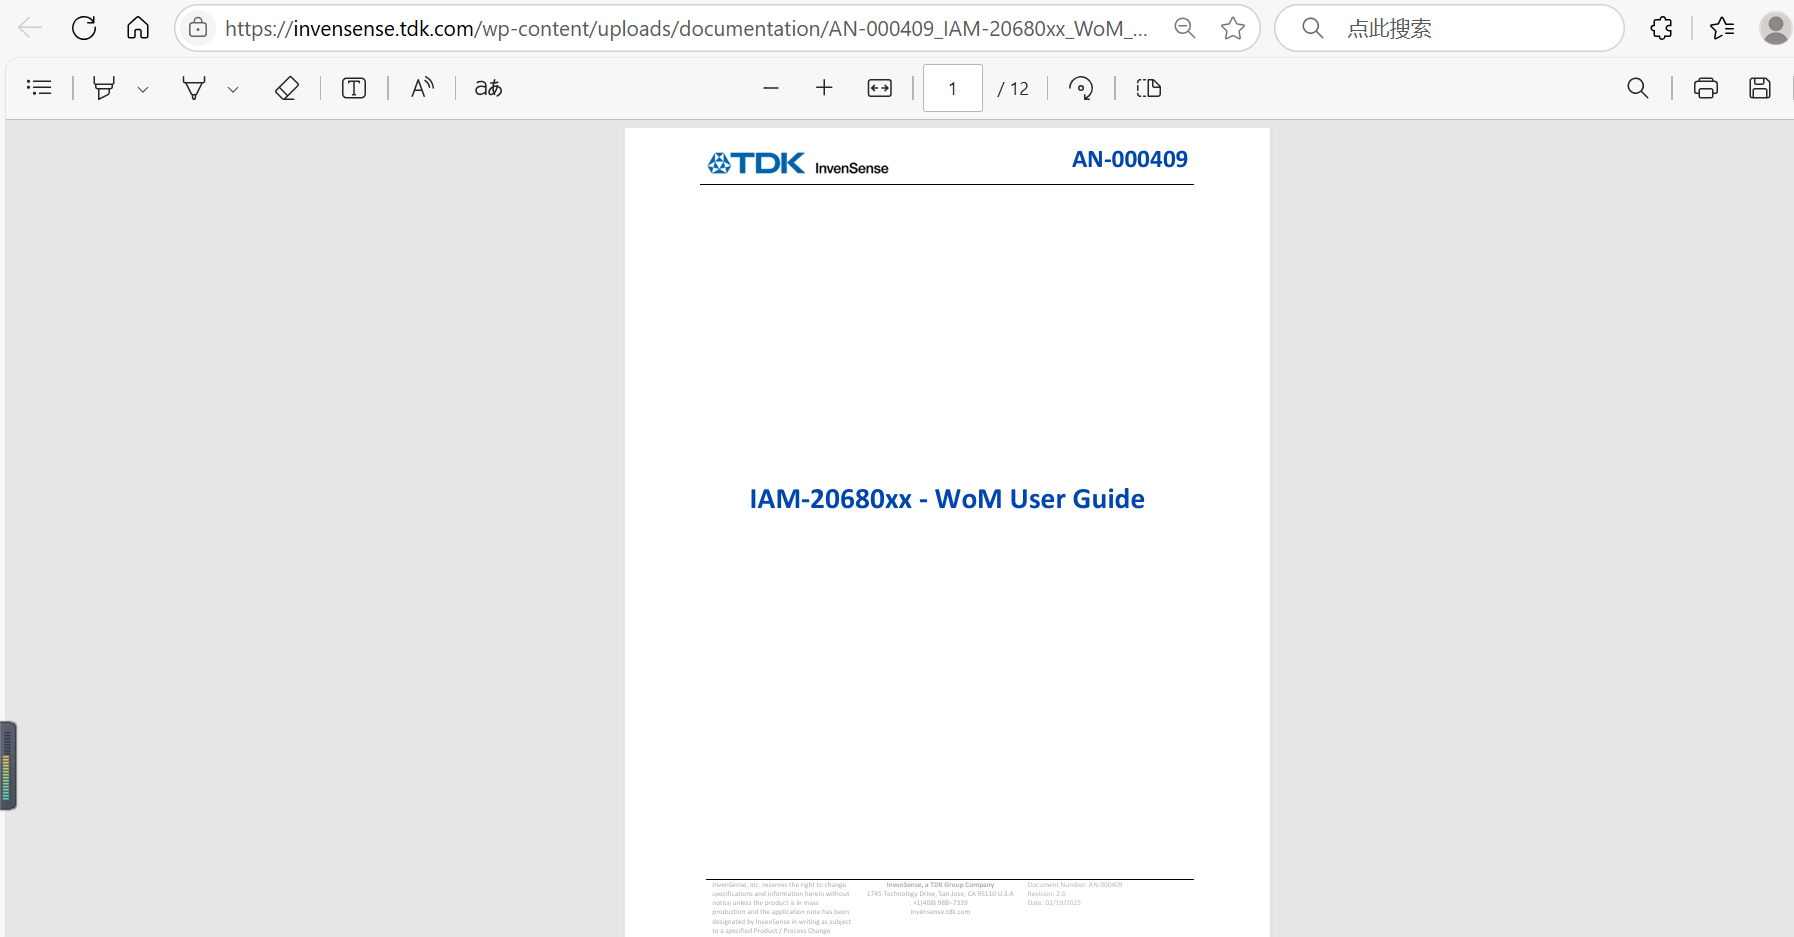Rotate the PDF page

click(x=1081, y=88)
